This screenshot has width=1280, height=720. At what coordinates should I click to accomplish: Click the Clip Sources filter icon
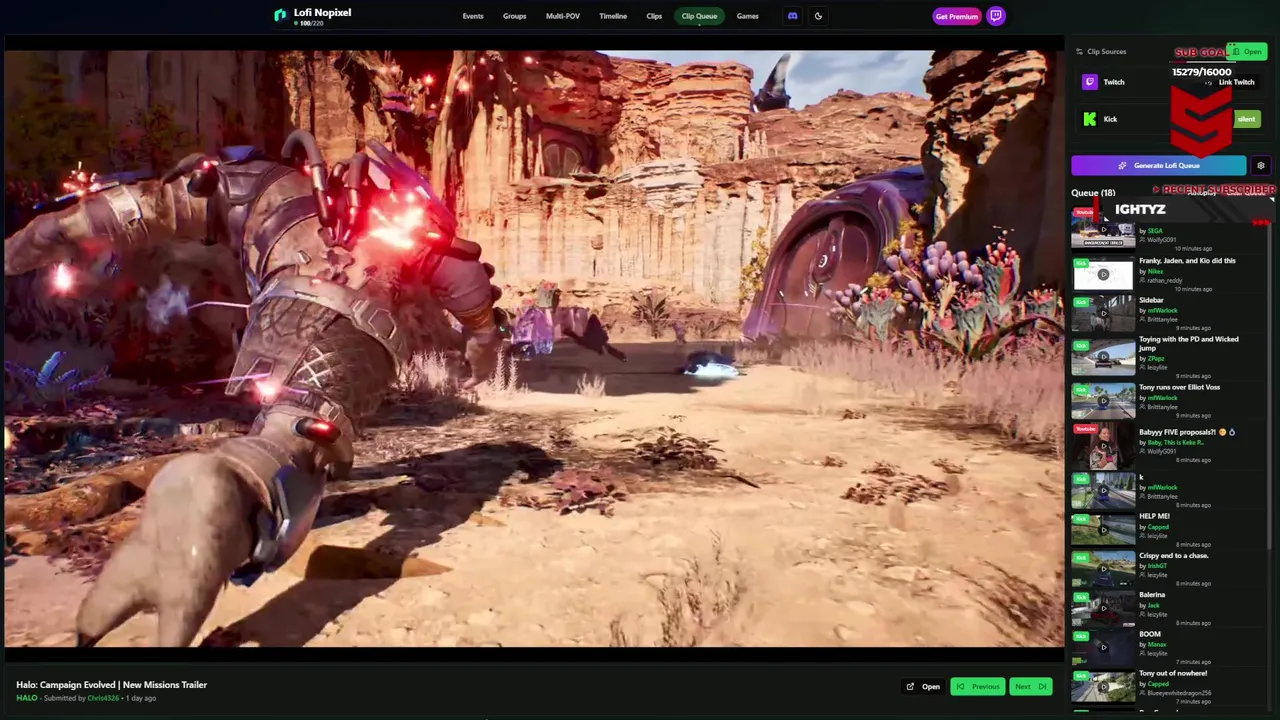point(1079,51)
